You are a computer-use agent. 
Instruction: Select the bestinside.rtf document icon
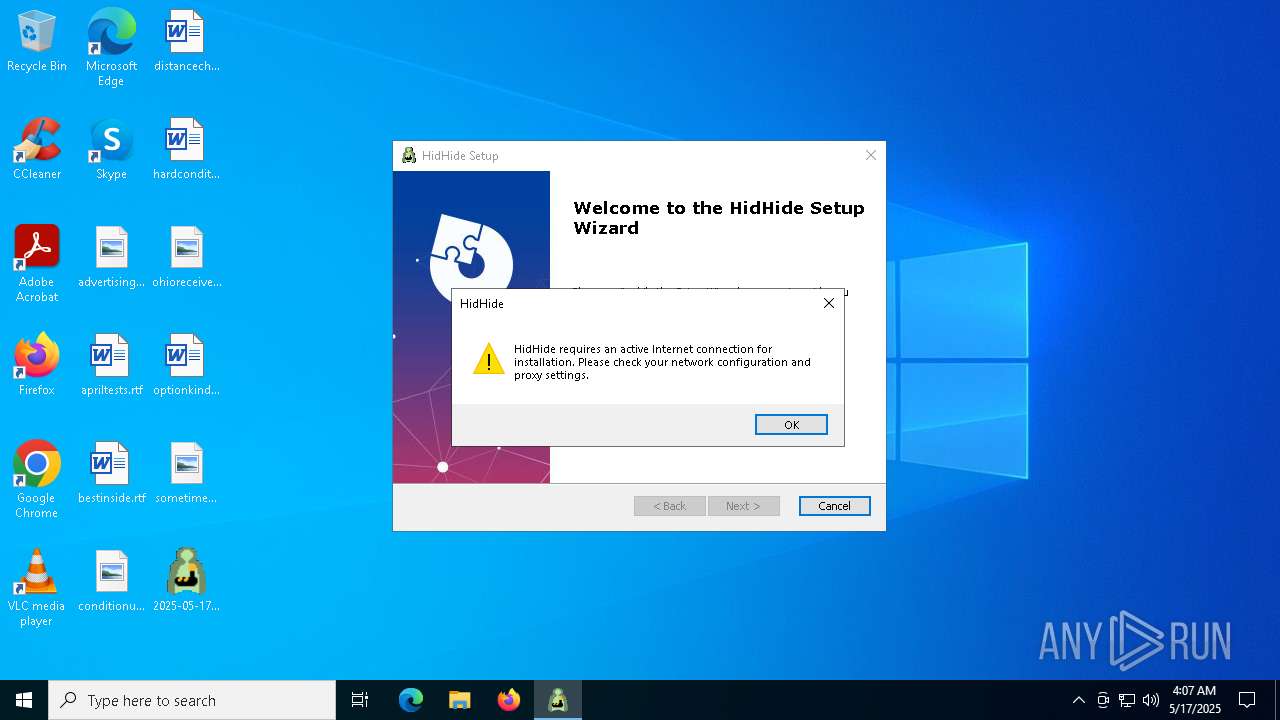point(111,473)
